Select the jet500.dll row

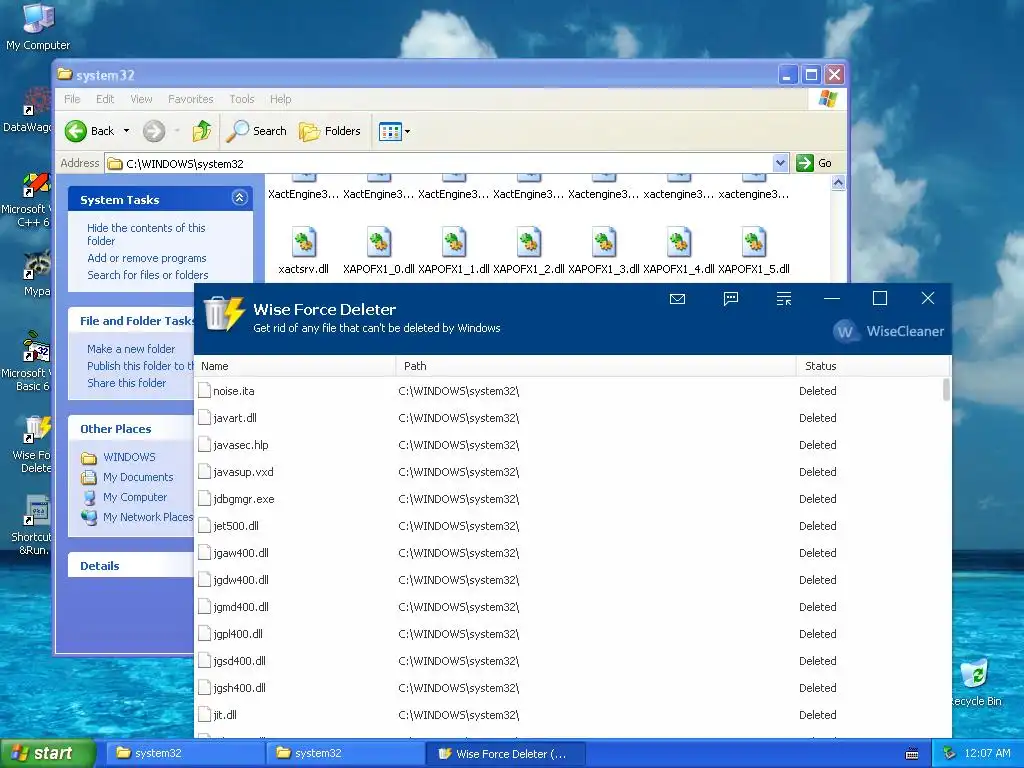pyautogui.click(x=568, y=526)
